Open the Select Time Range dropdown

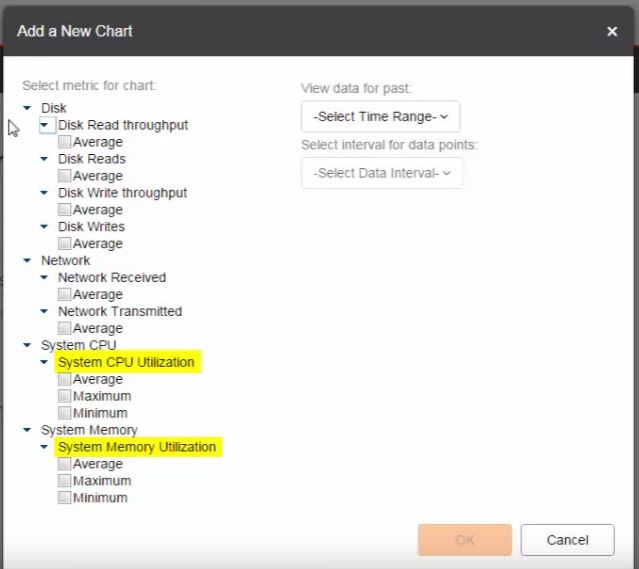[x=381, y=117]
